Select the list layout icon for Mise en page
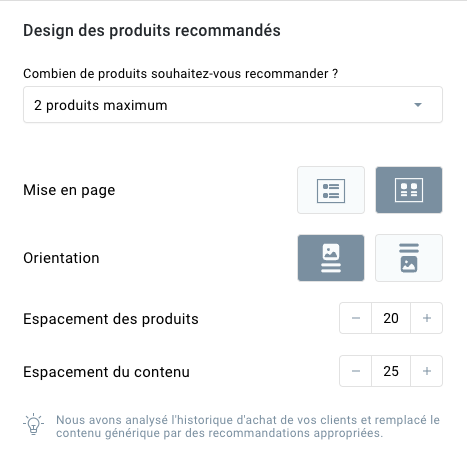 [x=331, y=190]
